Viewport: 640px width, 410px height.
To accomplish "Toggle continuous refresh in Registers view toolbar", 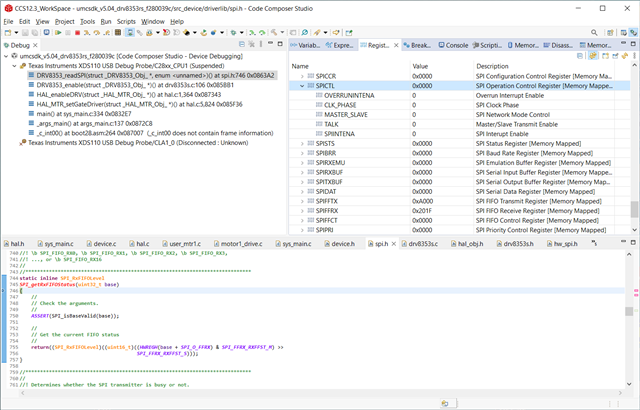I will pos(593,55).
